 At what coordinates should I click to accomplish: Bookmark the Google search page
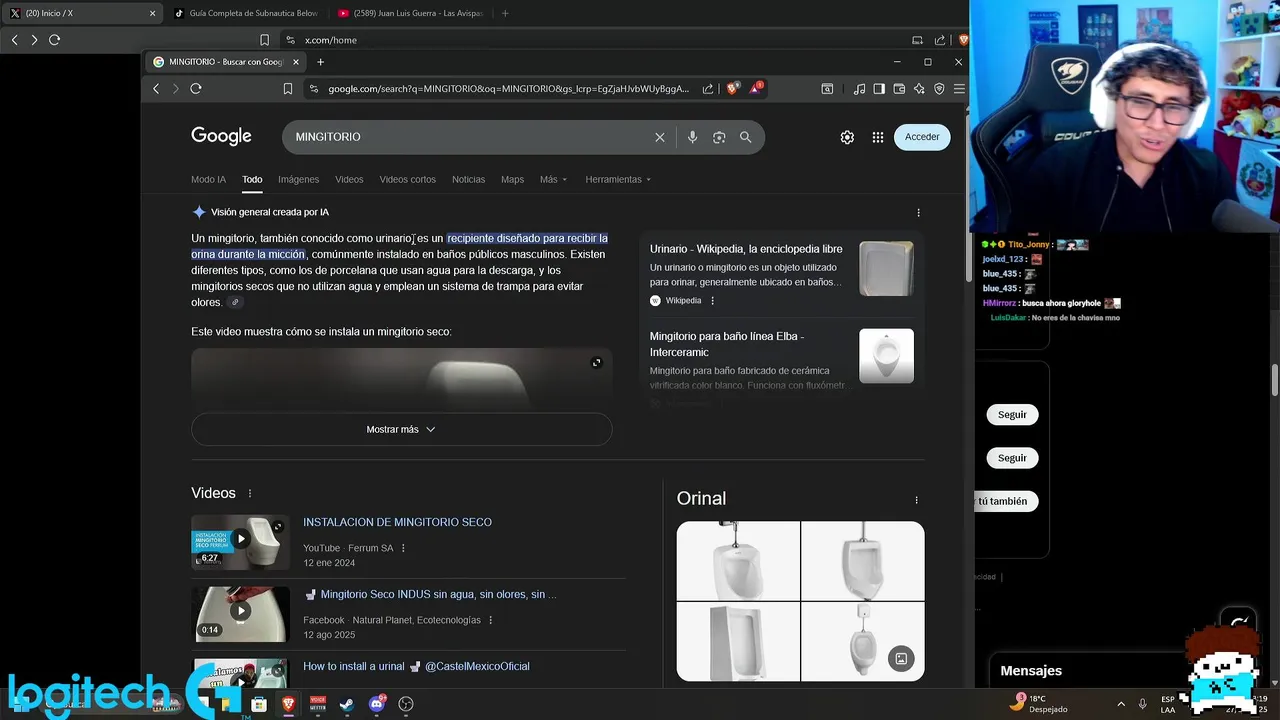click(288, 89)
